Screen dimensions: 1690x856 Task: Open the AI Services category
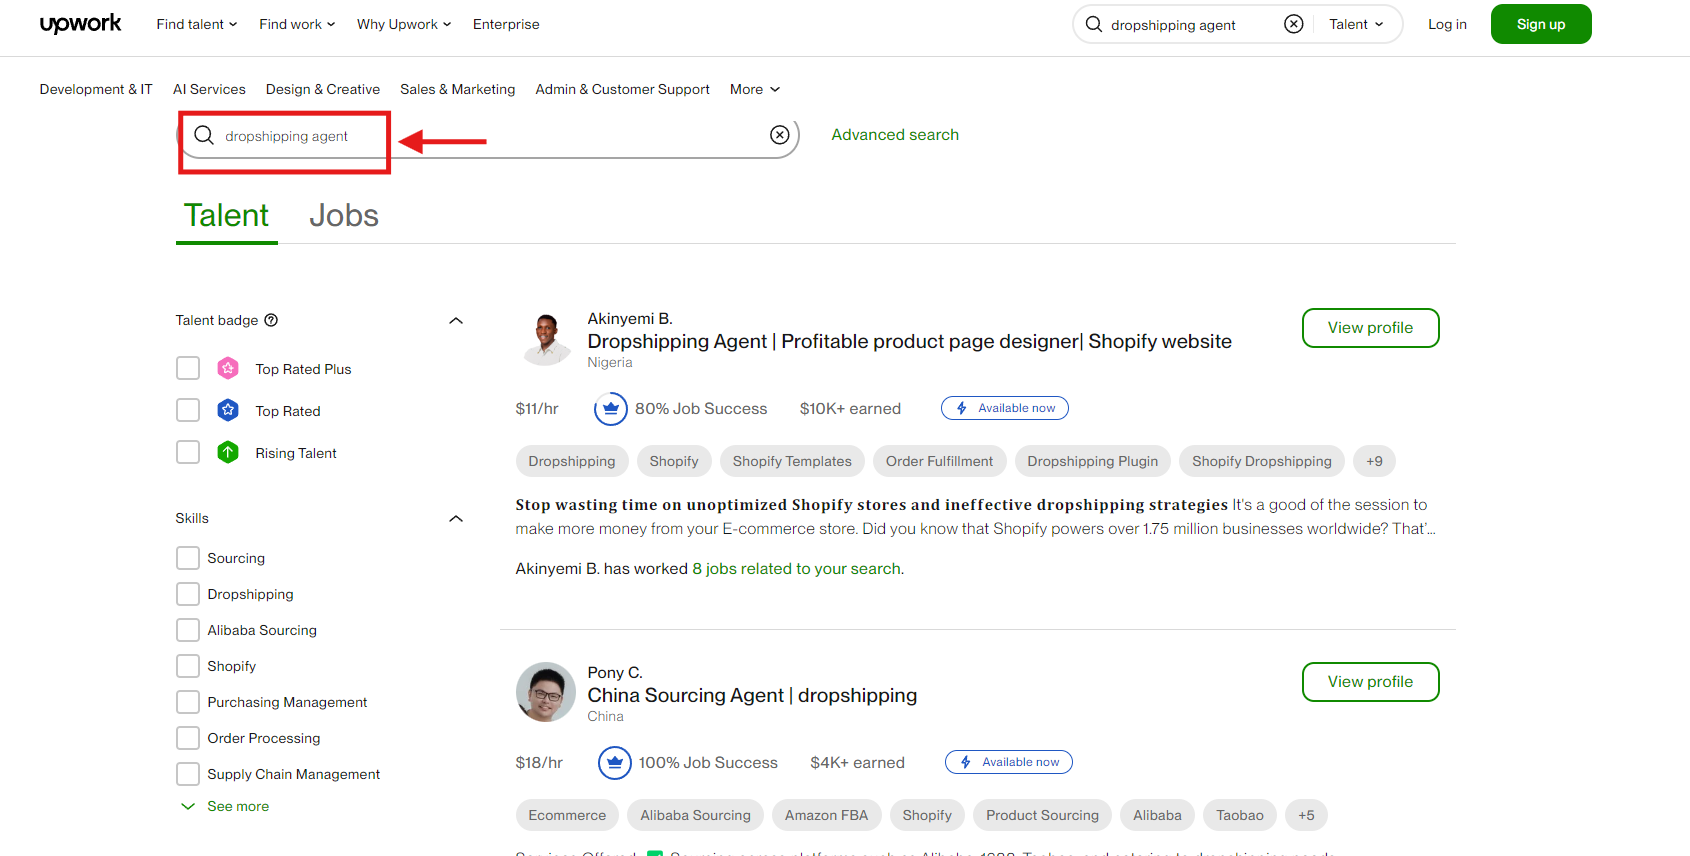click(209, 89)
